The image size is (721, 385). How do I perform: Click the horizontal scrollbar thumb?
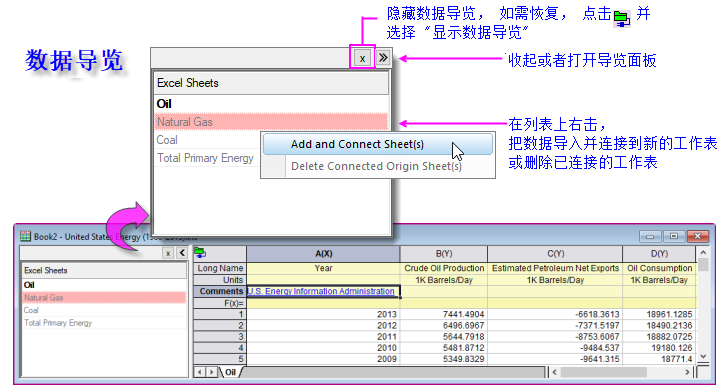tap(604, 372)
